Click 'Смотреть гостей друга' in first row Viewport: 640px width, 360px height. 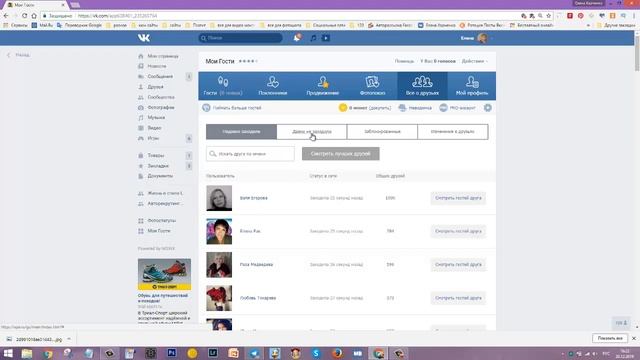pyautogui.click(x=458, y=198)
